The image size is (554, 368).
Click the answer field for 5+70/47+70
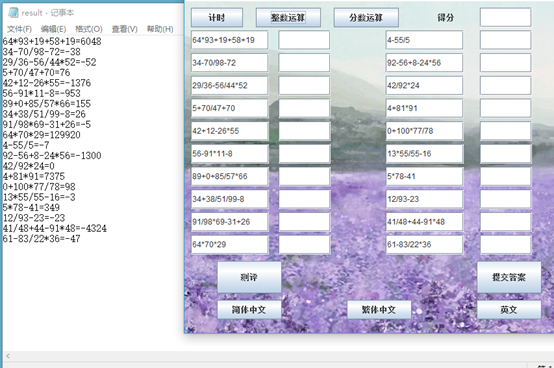tap(304, 108)
